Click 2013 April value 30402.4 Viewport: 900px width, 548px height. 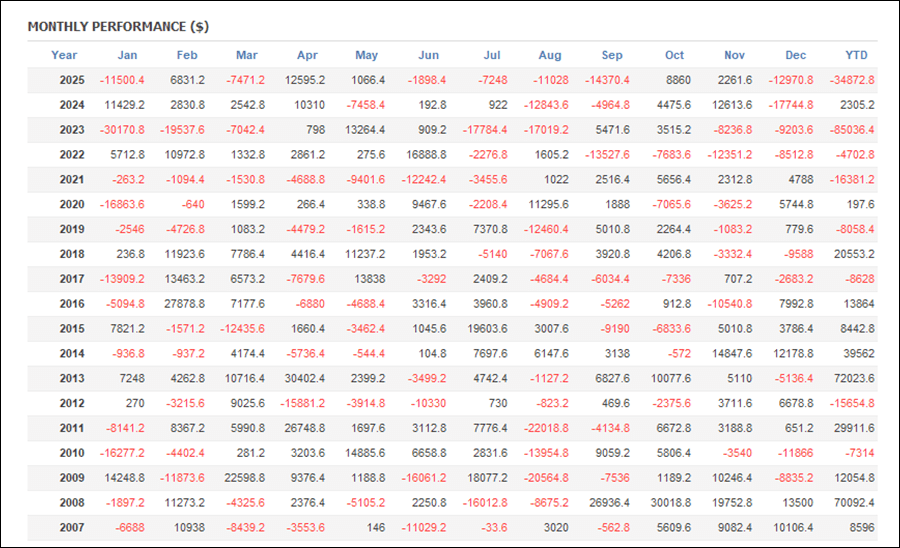pos(303,377)
